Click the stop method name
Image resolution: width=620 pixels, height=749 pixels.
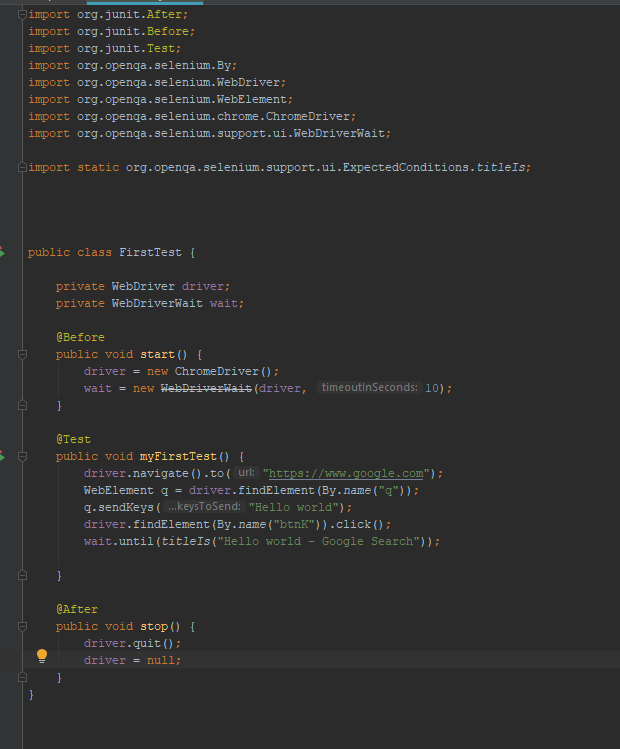point(154,626)
